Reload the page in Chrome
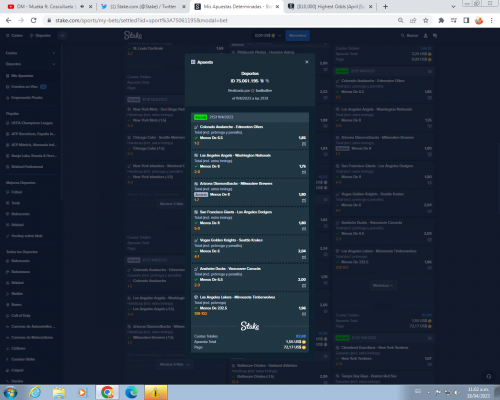 point(33,20)
